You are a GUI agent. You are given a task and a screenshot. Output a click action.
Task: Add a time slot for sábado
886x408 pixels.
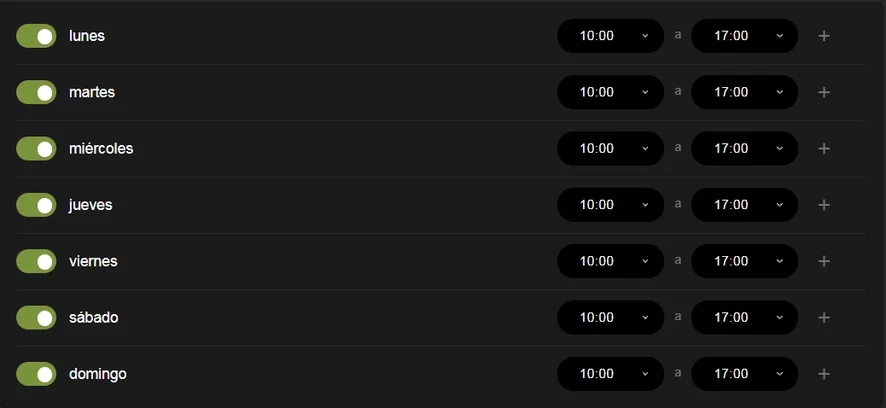click(x=824, y=317)
